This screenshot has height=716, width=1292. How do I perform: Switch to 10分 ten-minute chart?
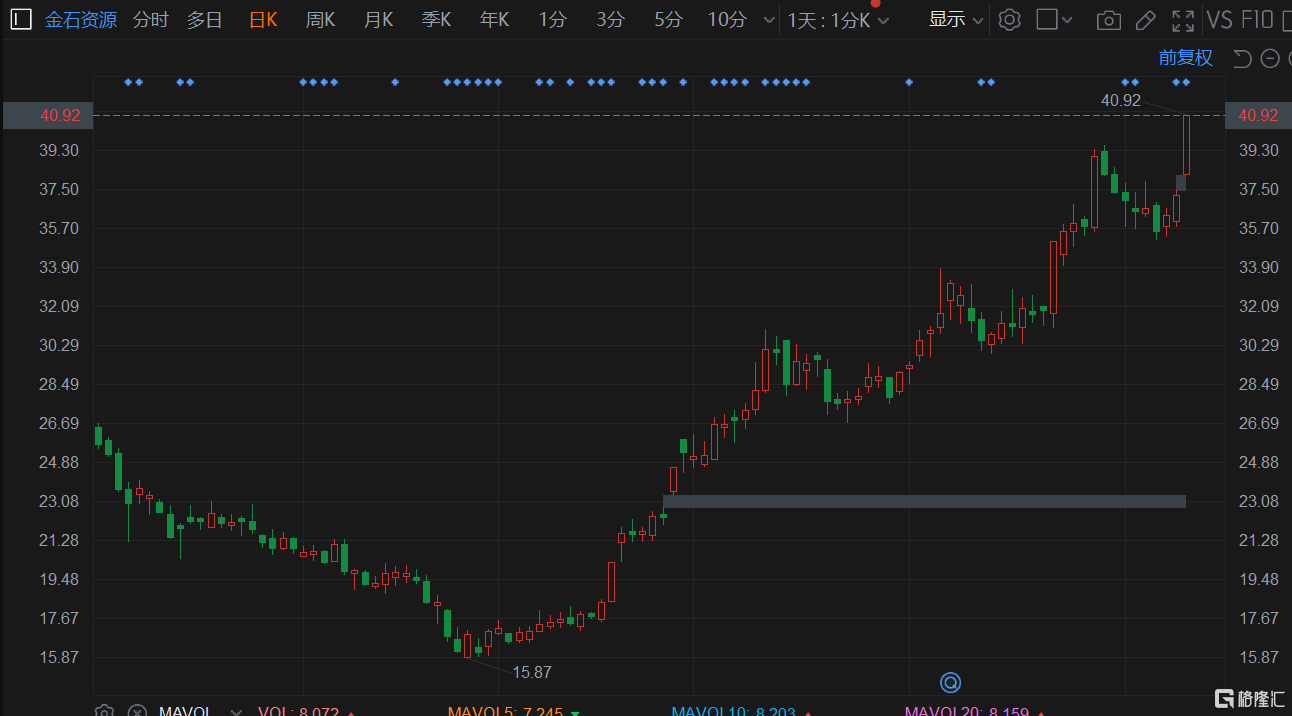[x=727, y=19]
